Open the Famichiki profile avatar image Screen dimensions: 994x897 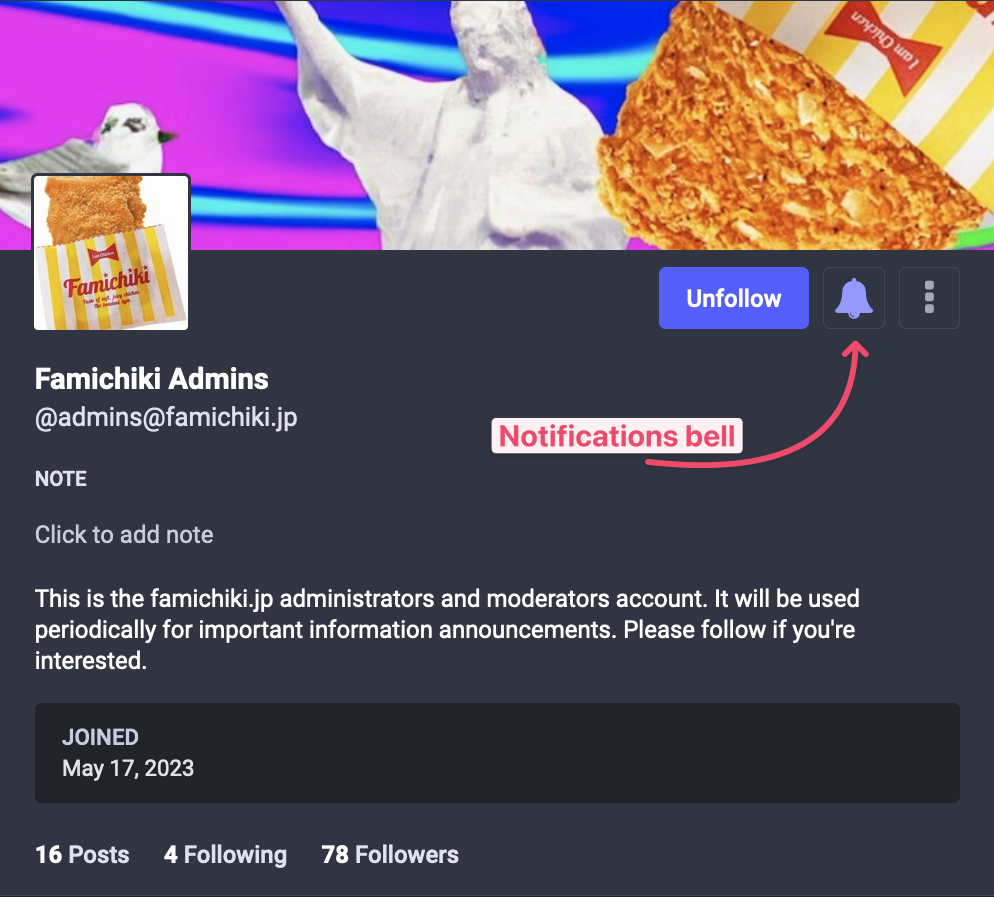[x=112, y=252]
